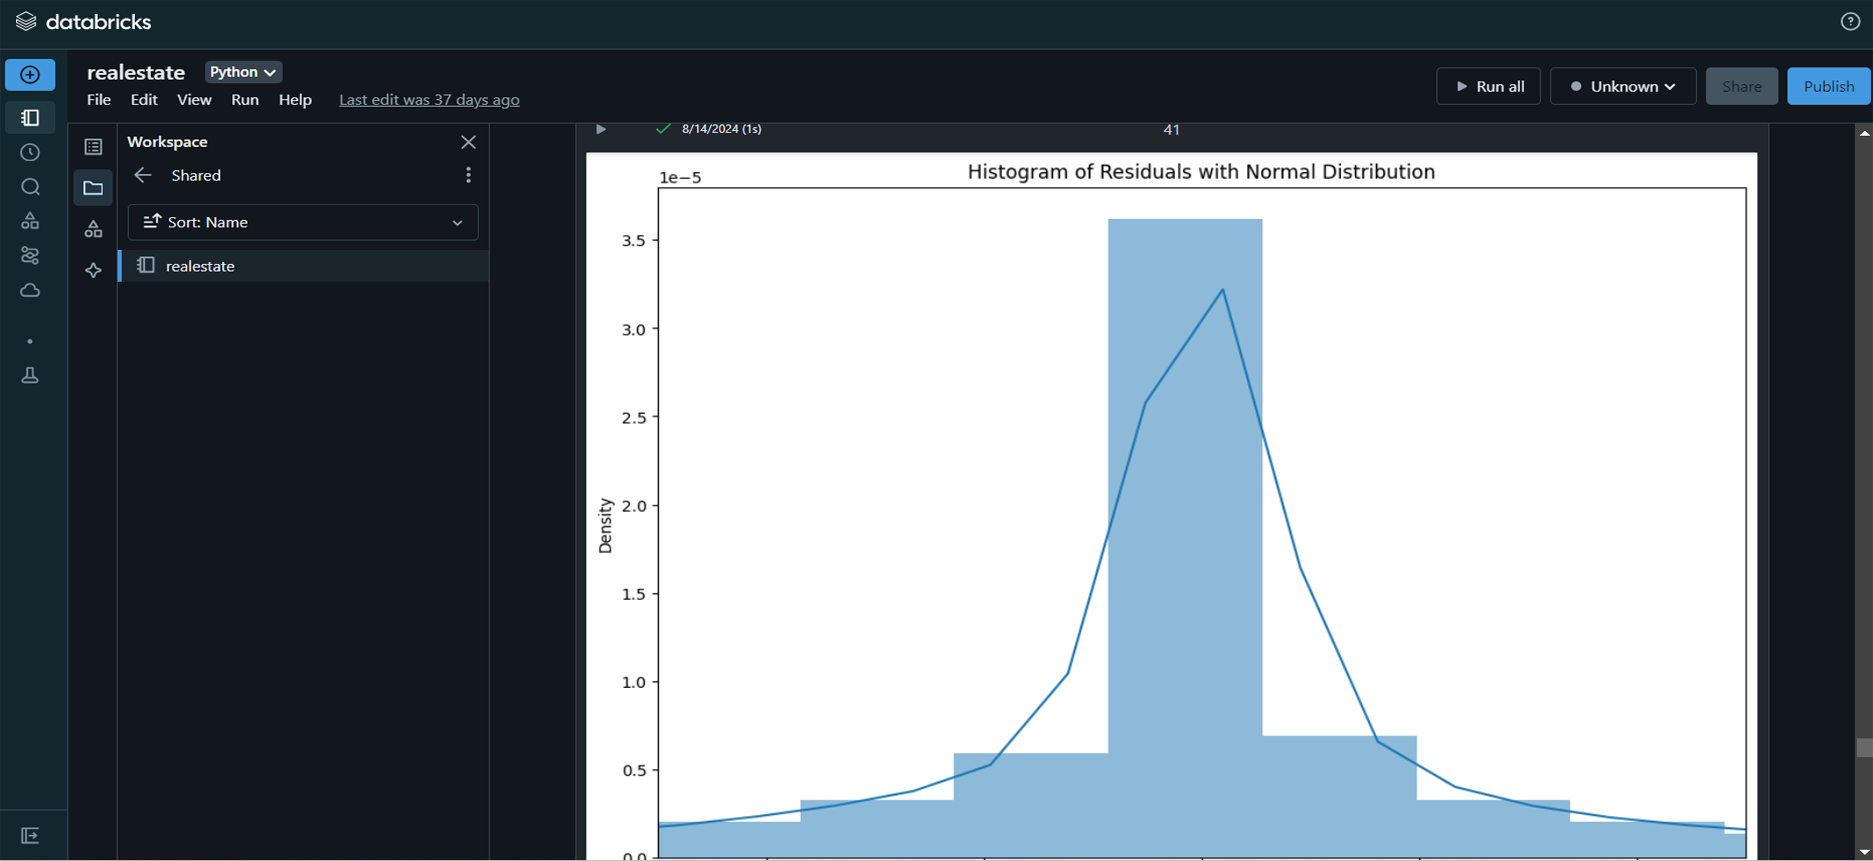Click the Publish button

1828,86
